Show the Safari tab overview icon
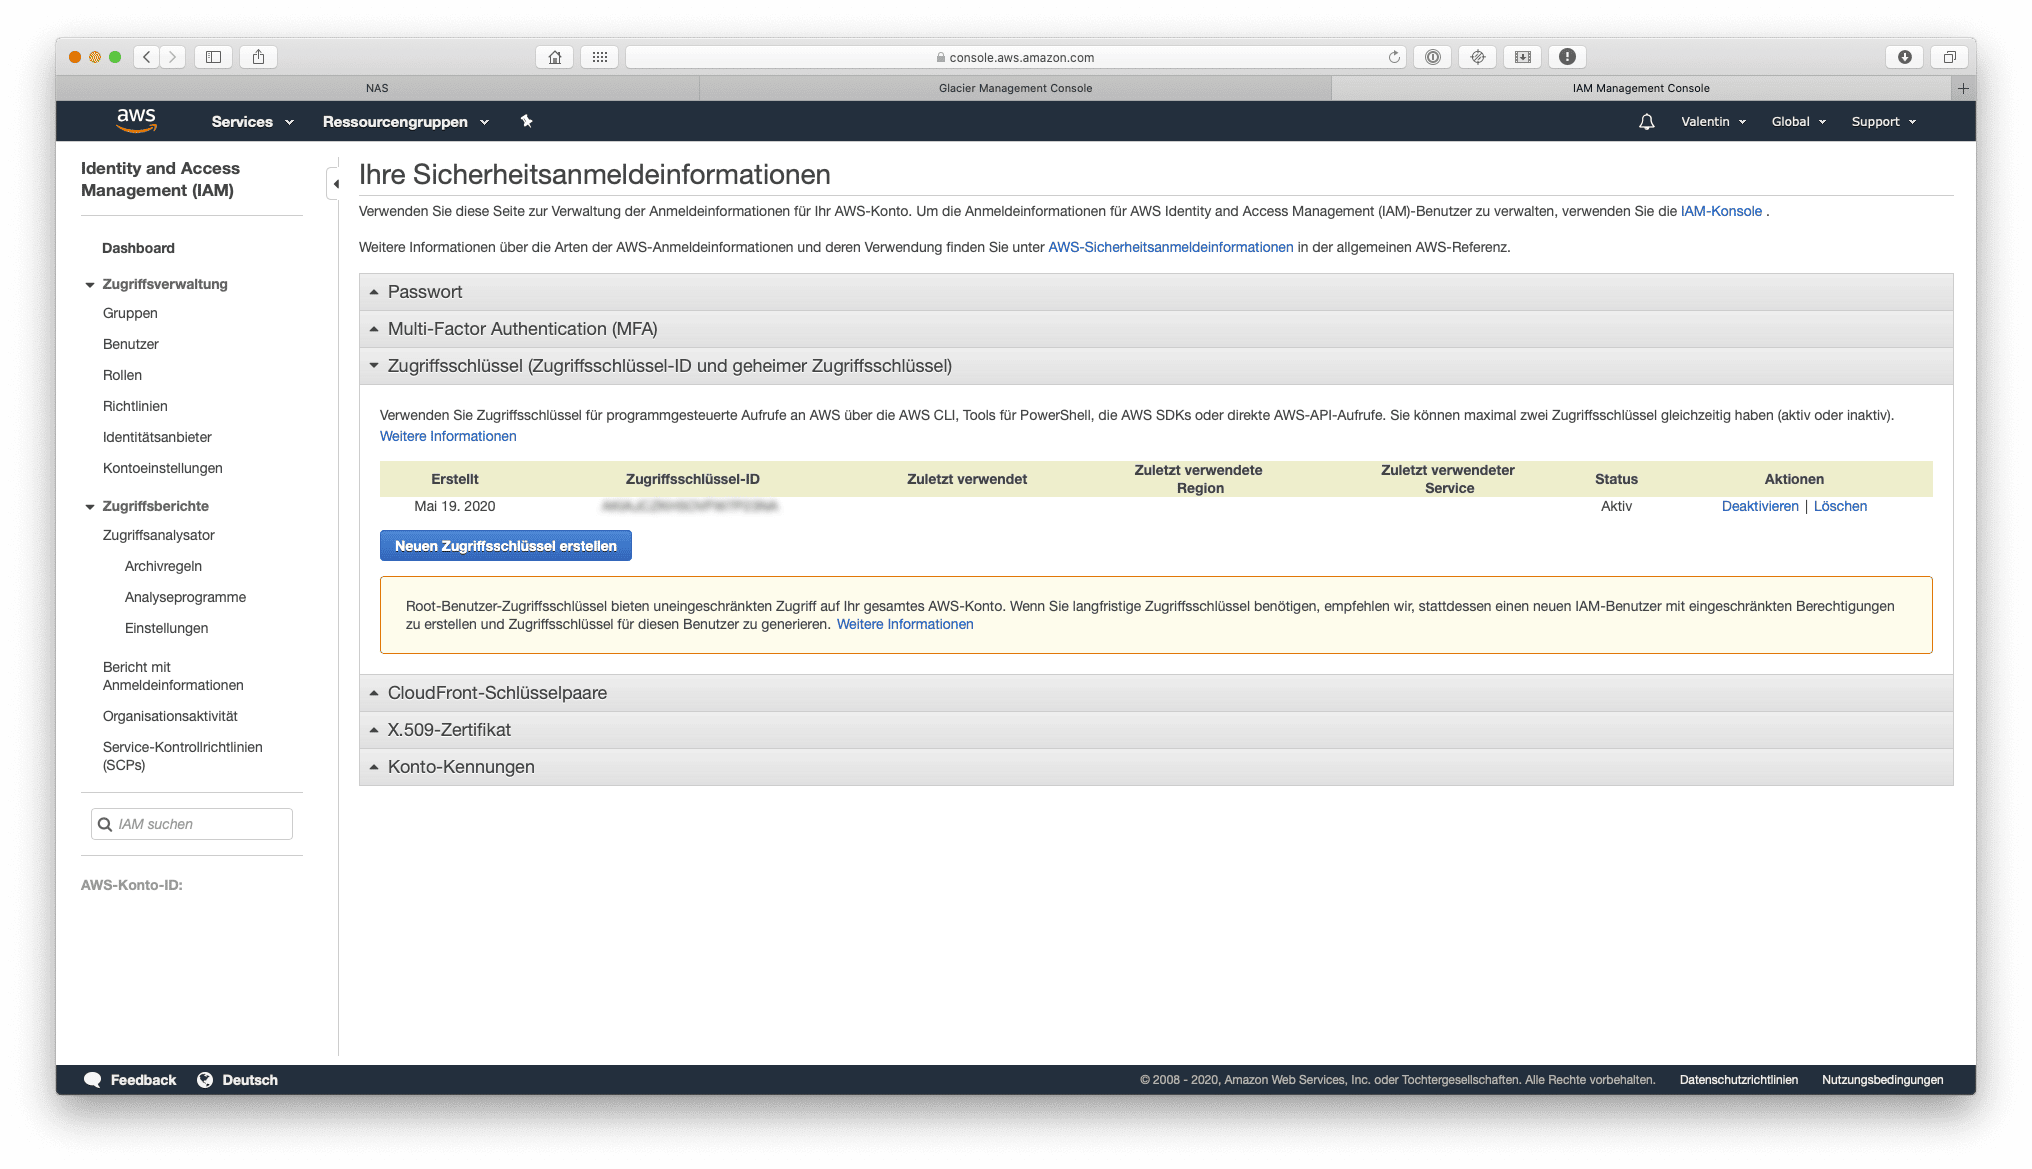2032x1169 pixels. pyautogui.click(x=1949, y=57)
